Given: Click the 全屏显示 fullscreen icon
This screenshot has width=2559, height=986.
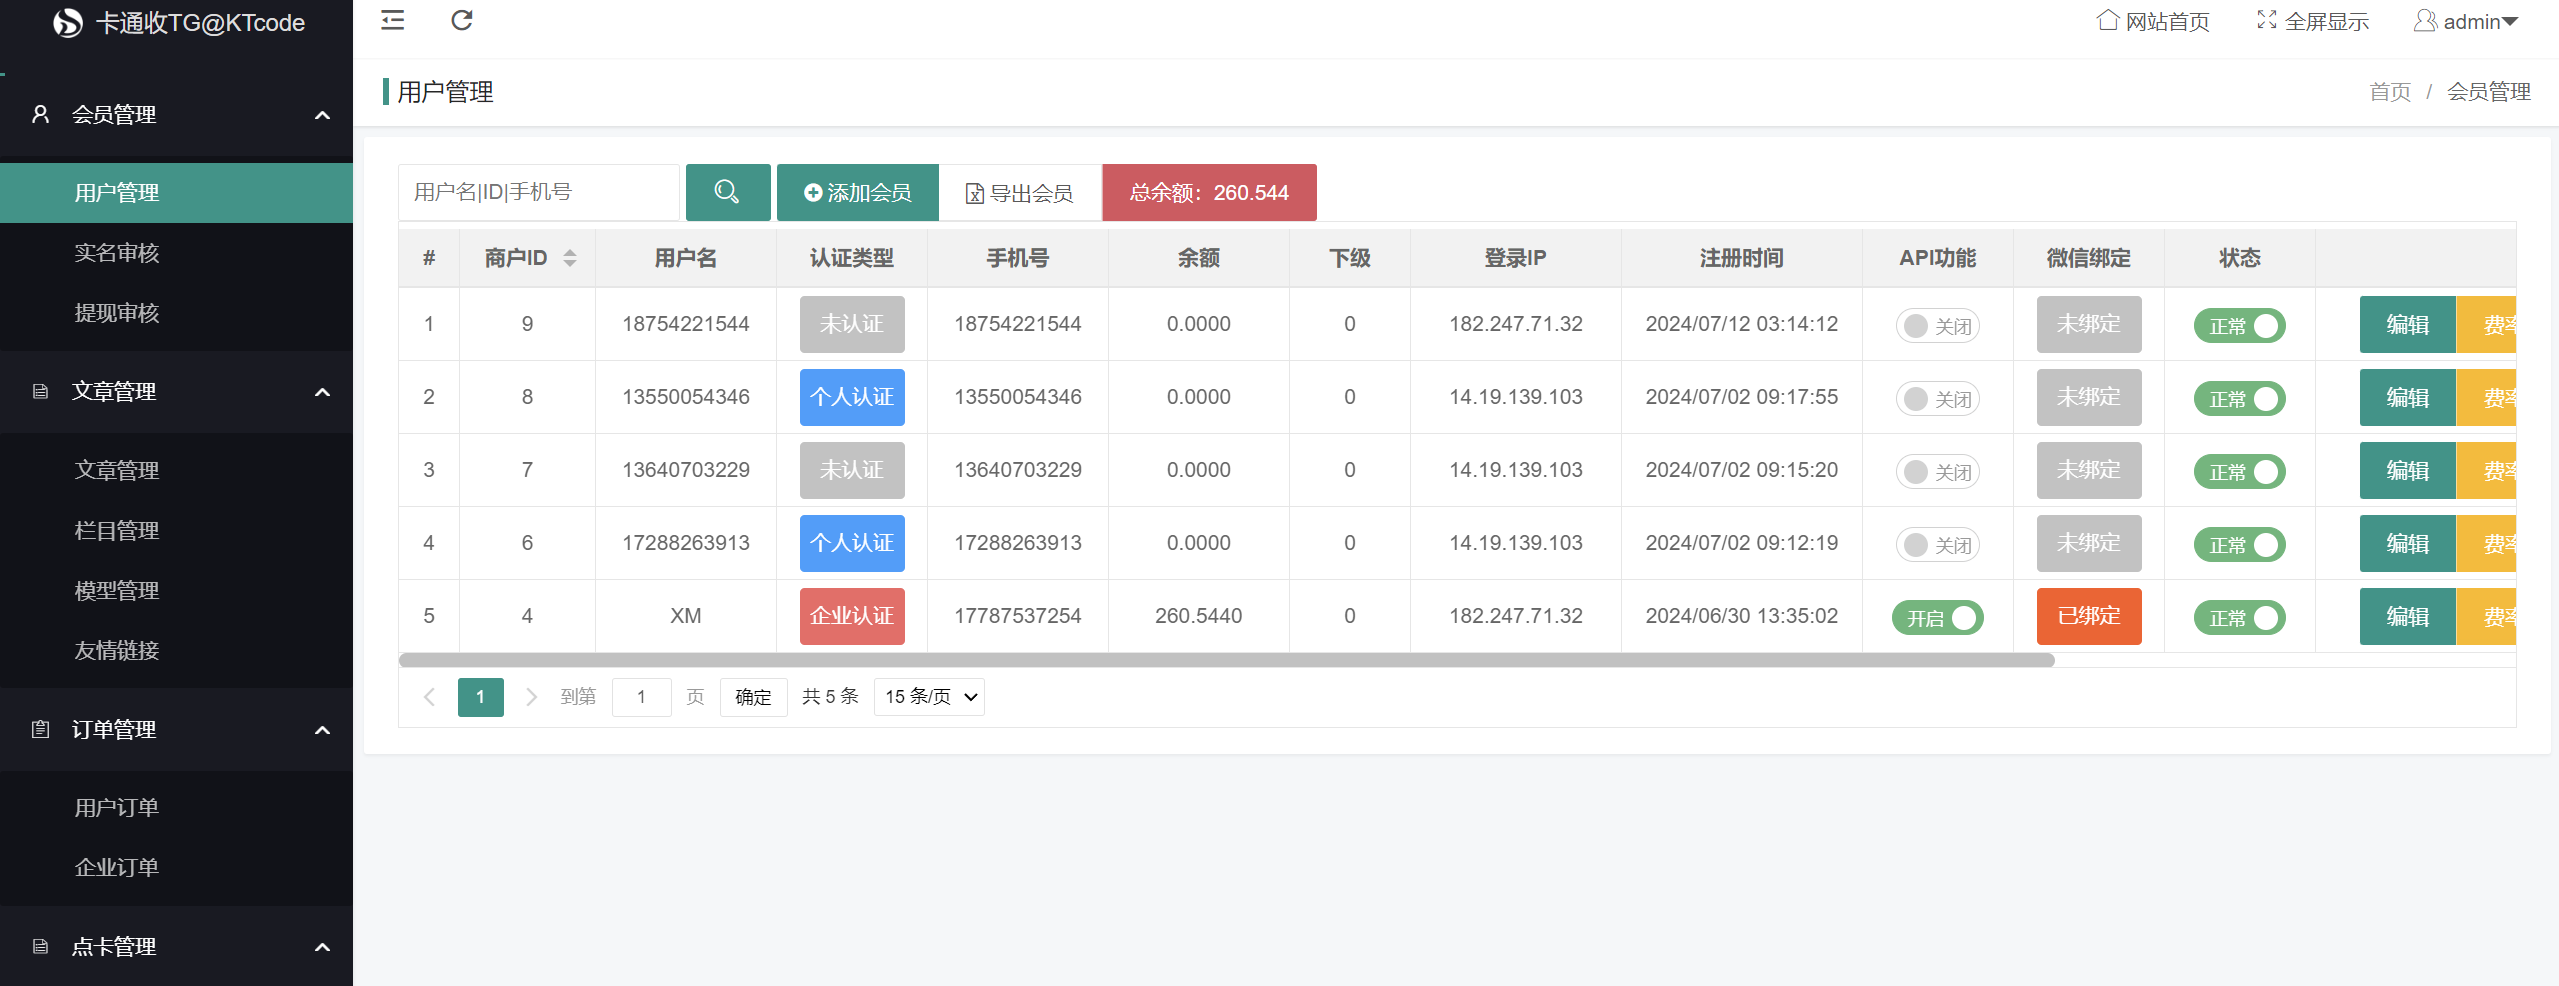Looking at the screenshot, I should coord(2266,21).
